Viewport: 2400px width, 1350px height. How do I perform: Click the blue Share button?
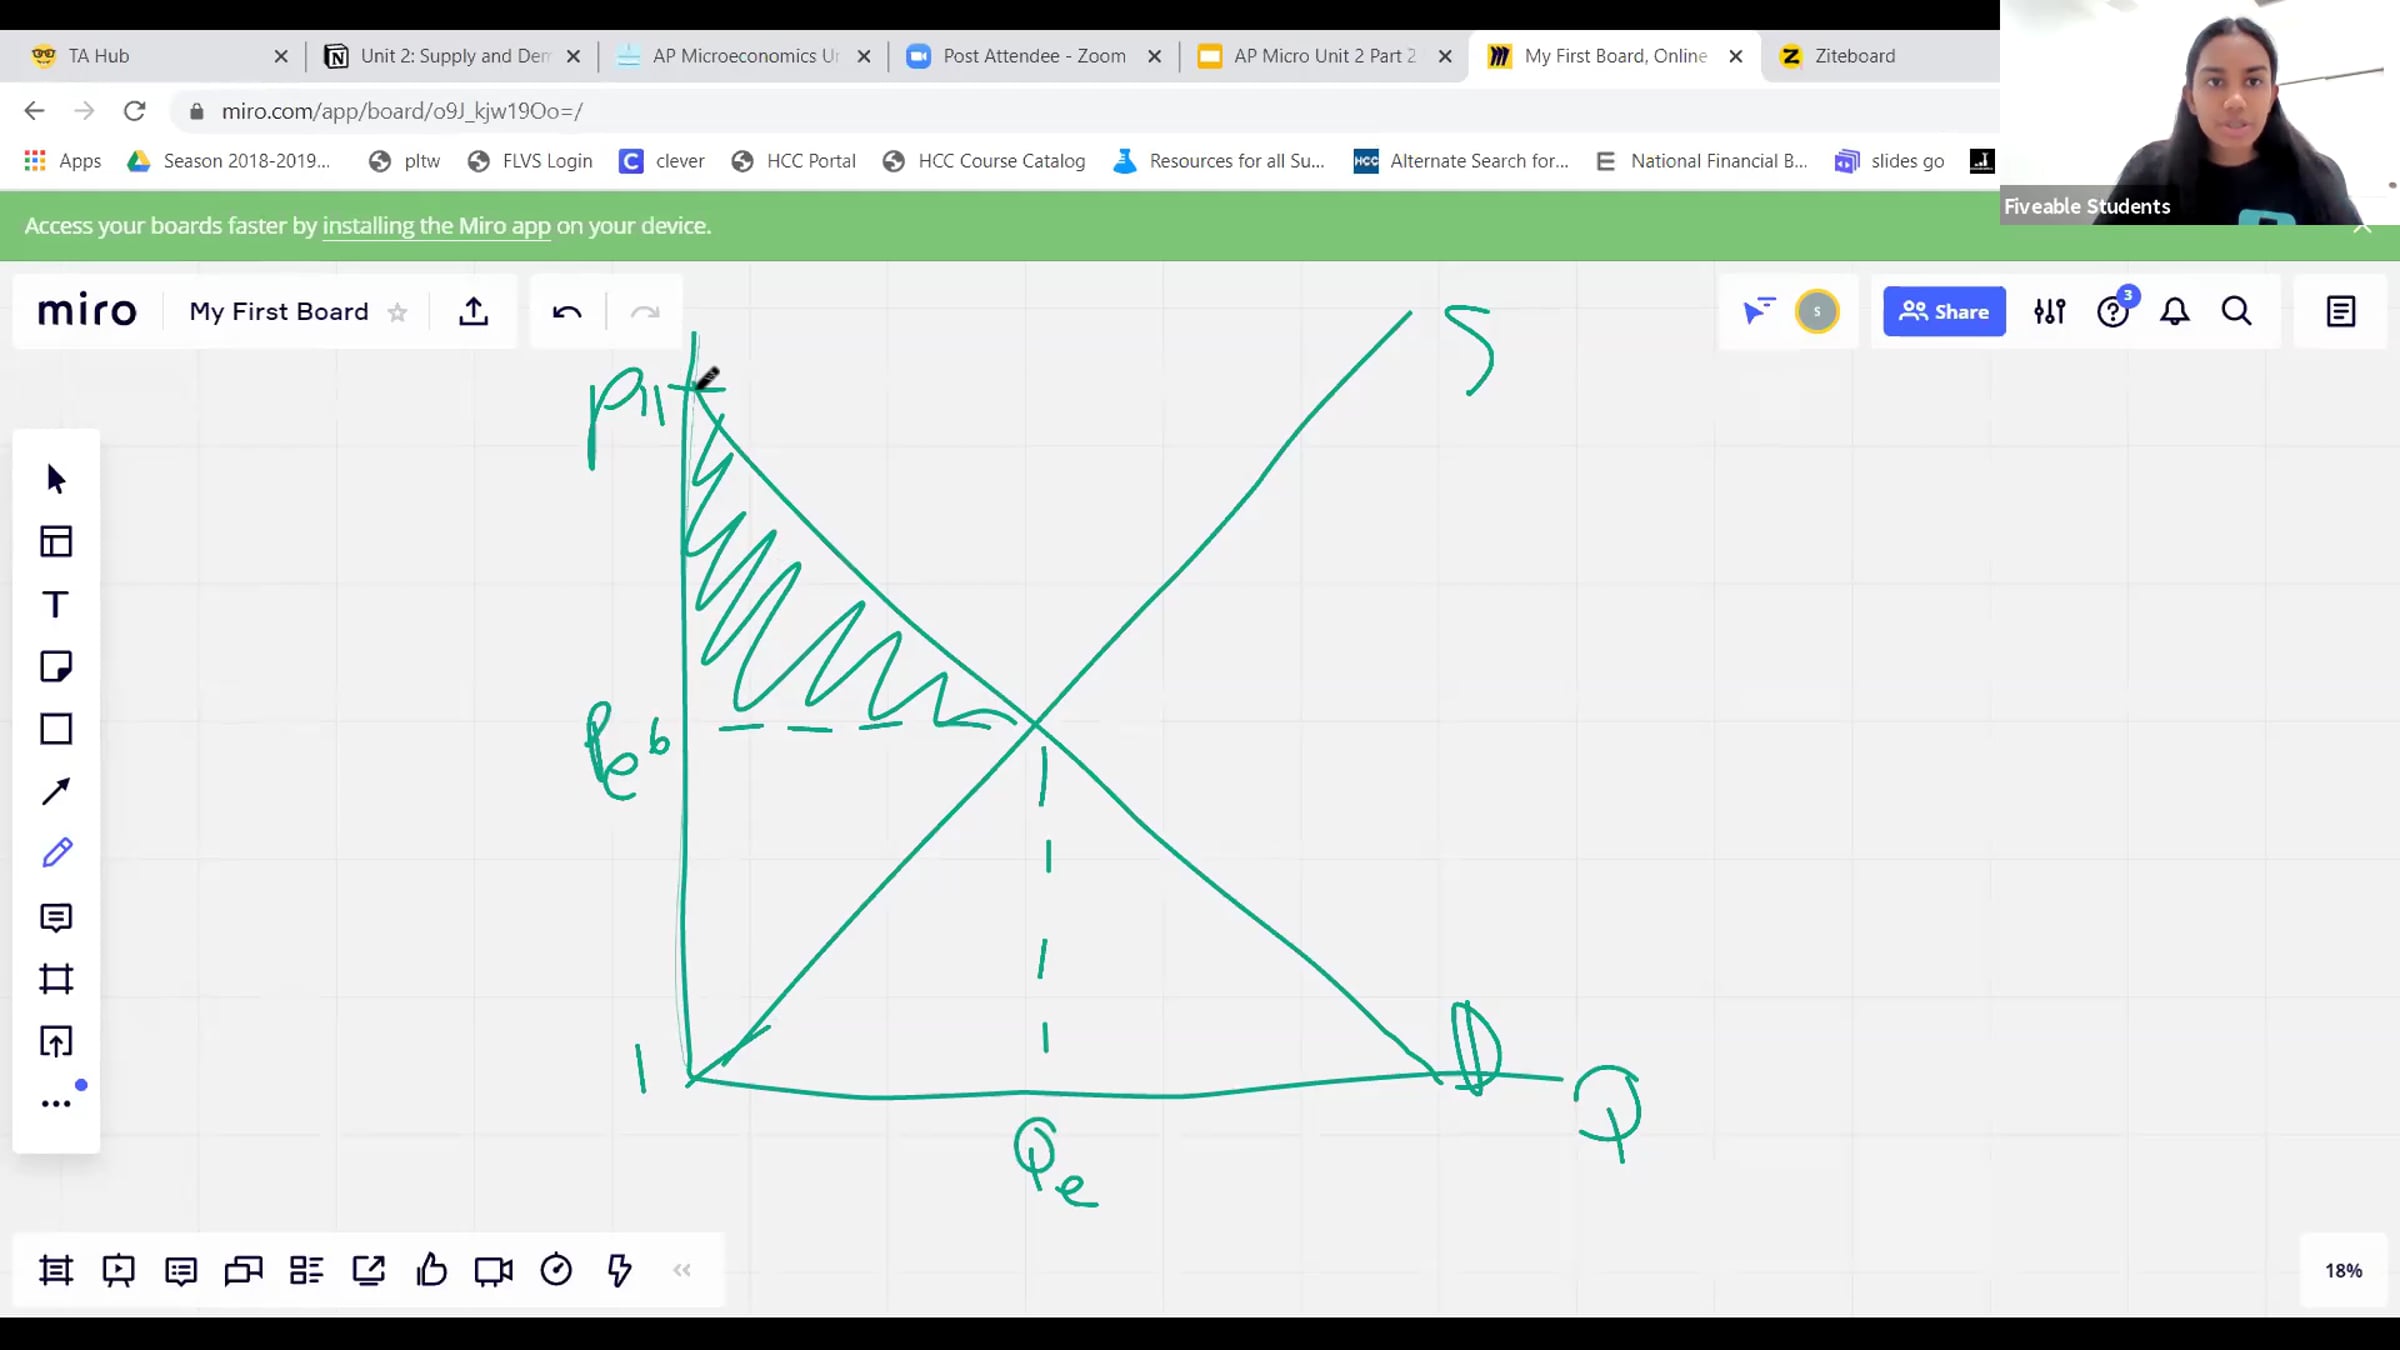tap(1944, 311)
